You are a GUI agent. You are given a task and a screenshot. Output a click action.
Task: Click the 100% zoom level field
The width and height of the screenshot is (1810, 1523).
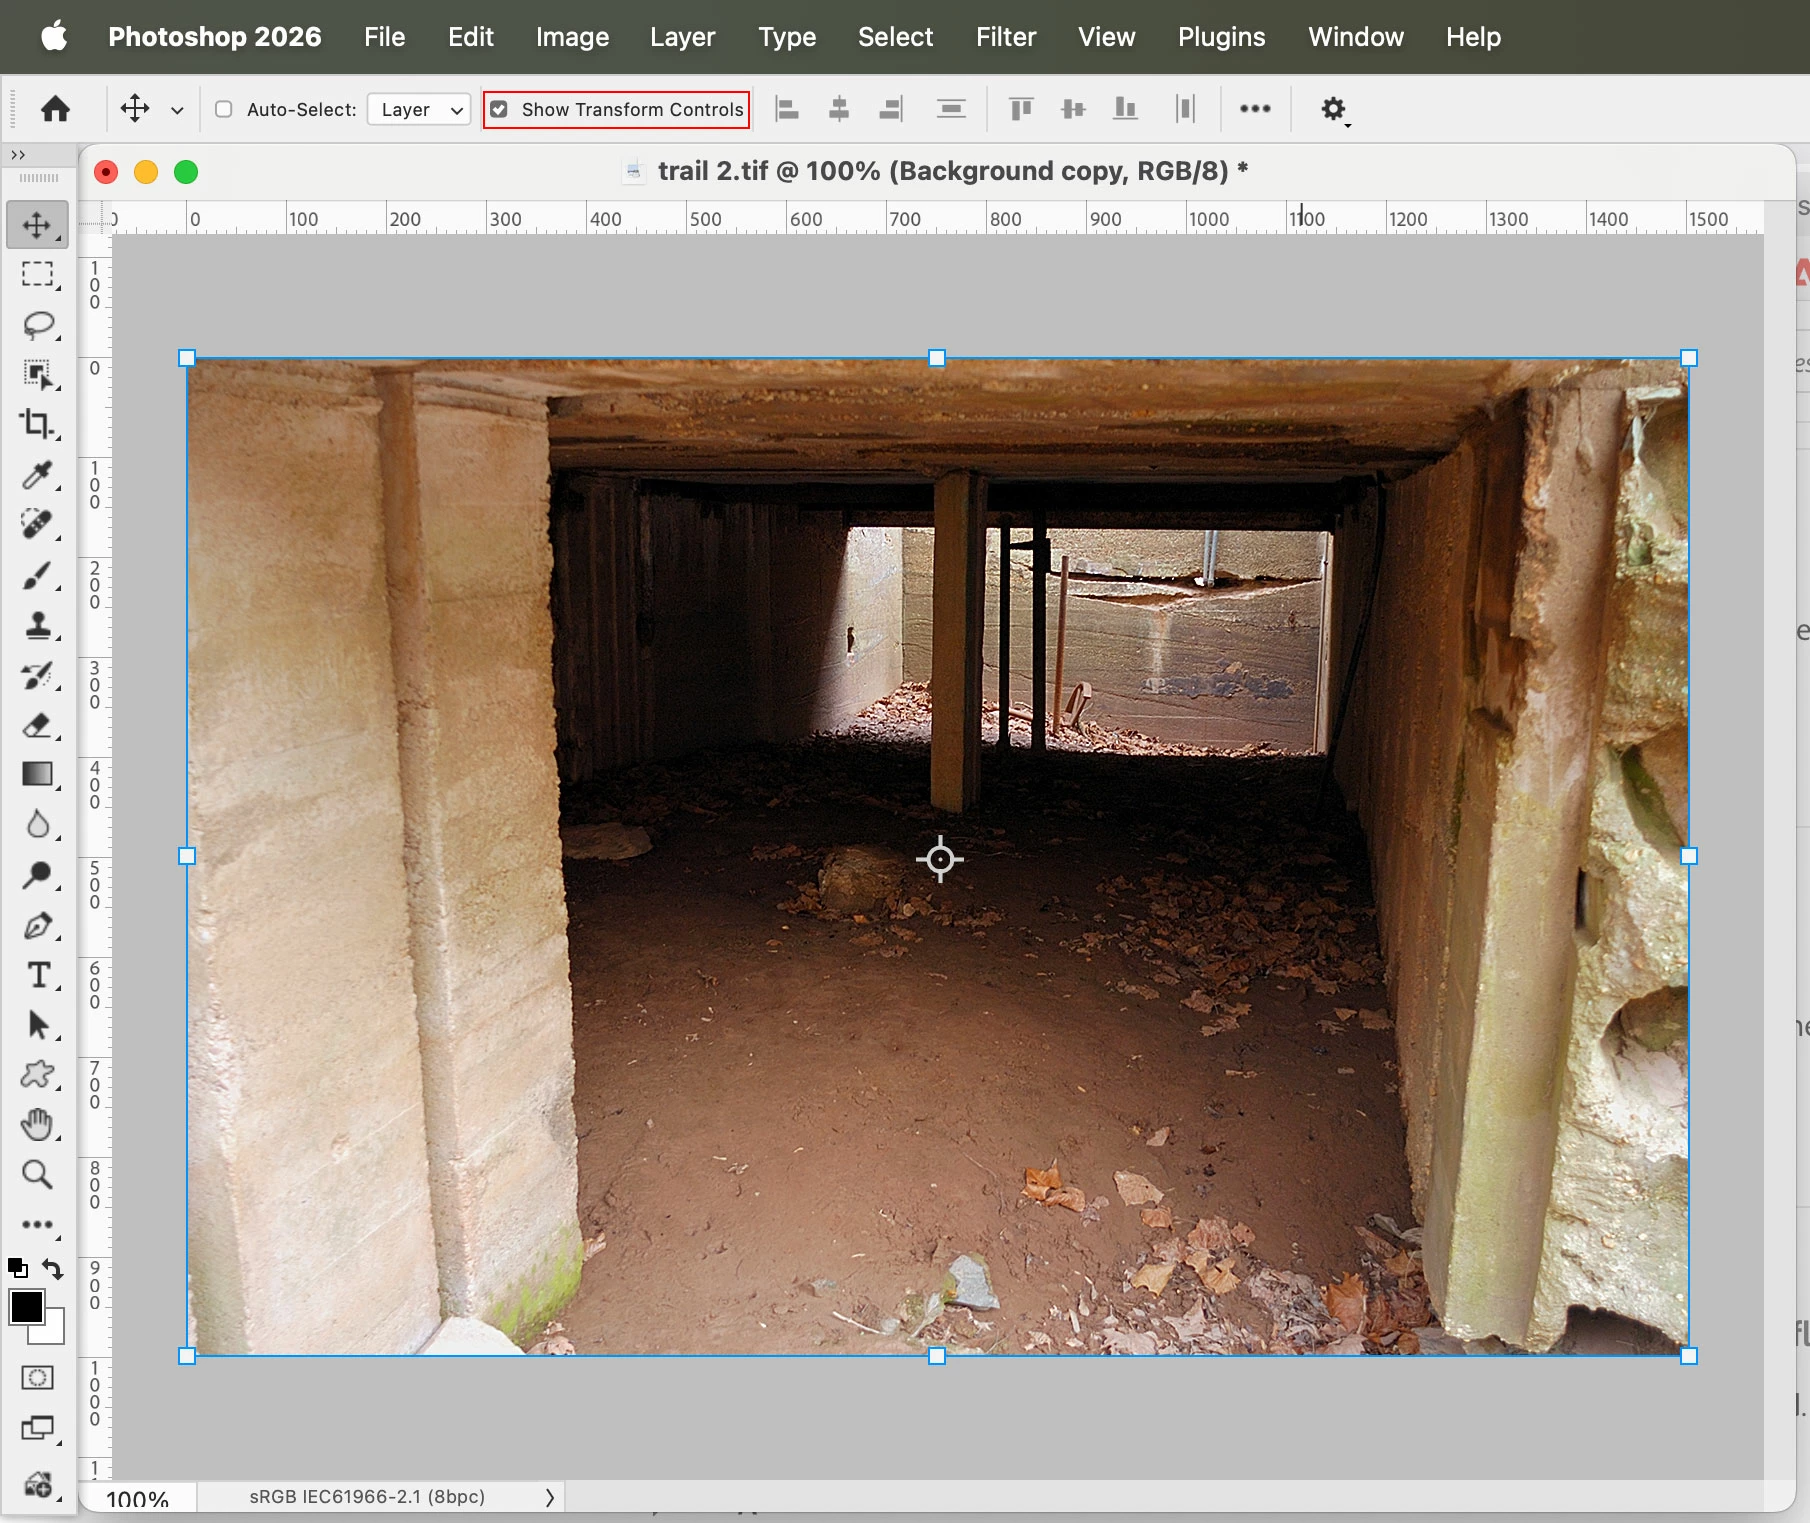[137, 1499]
